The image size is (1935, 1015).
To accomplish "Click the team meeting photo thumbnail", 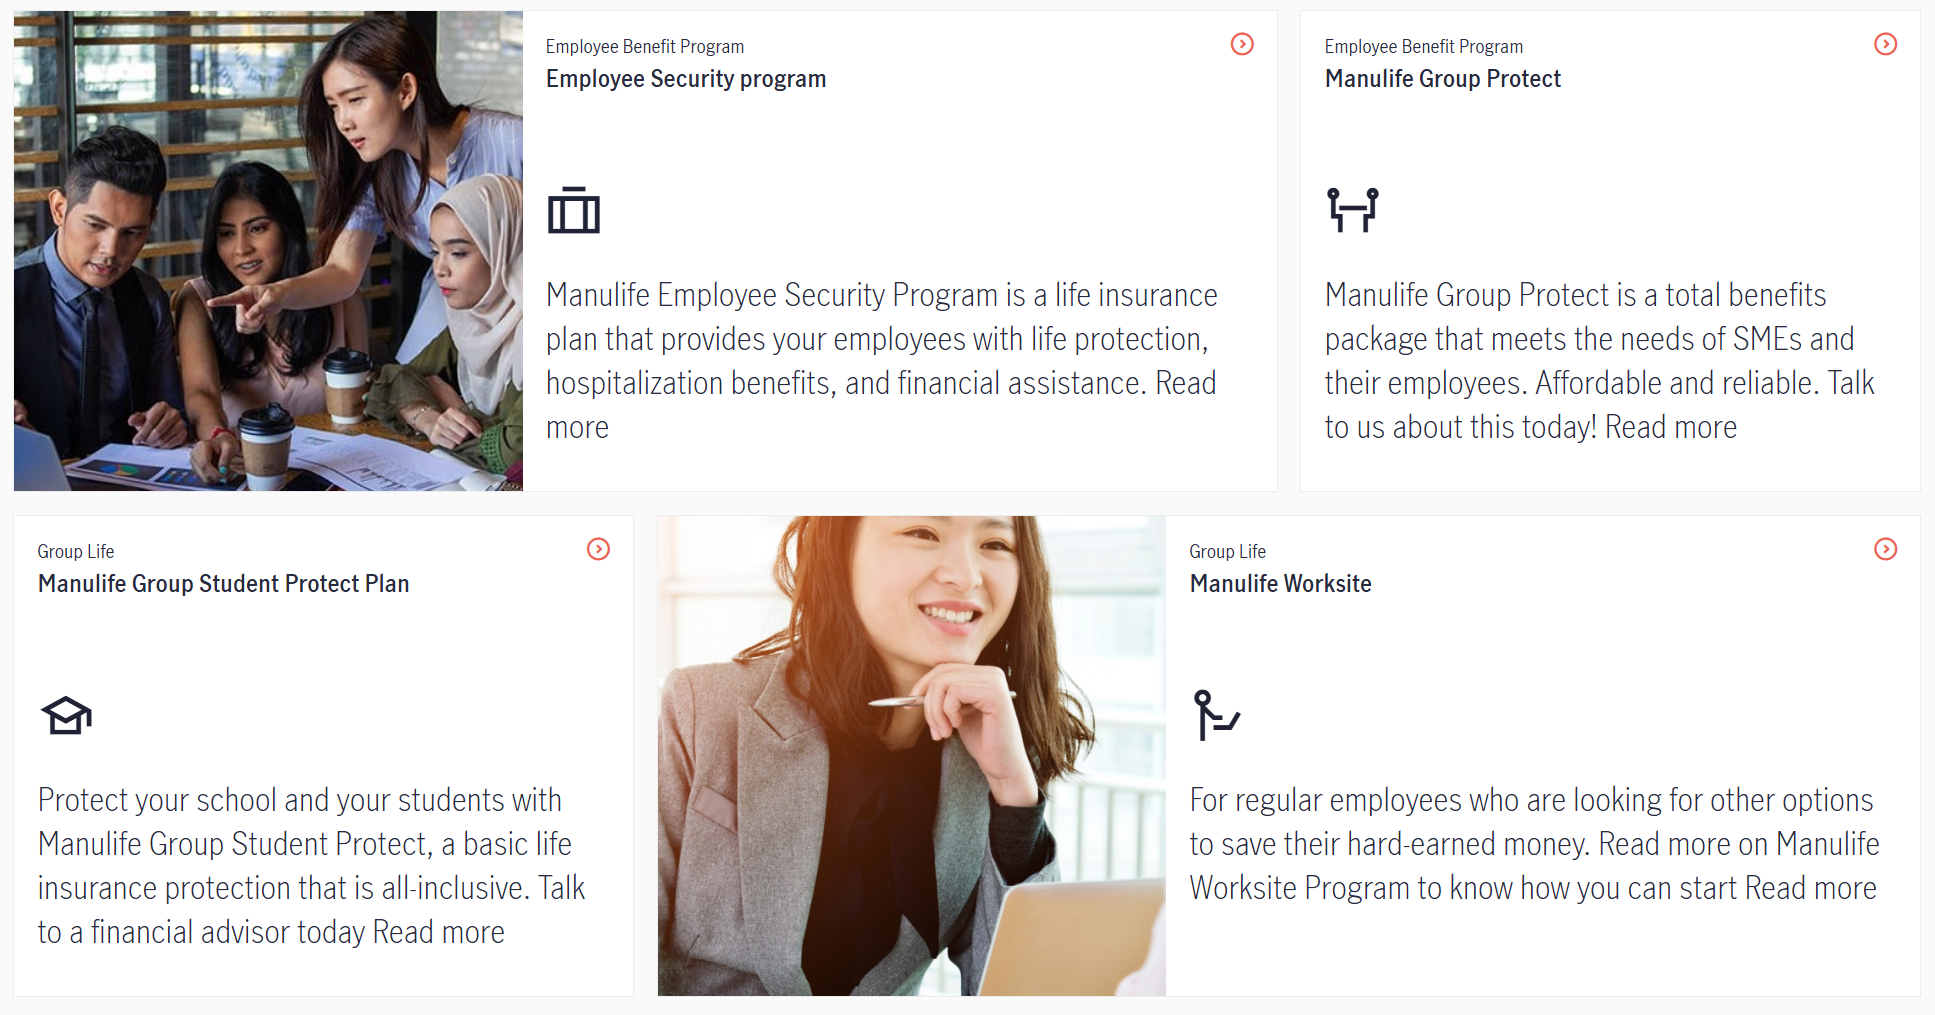I will 268,251.
